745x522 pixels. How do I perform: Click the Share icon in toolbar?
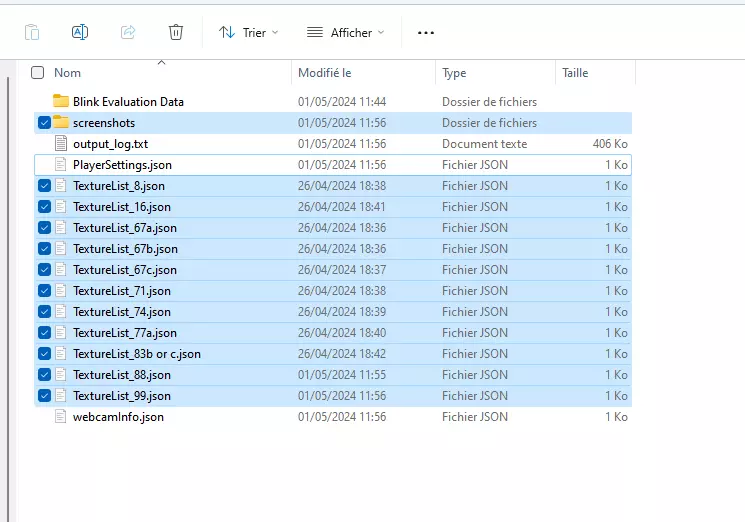[128, 32]
